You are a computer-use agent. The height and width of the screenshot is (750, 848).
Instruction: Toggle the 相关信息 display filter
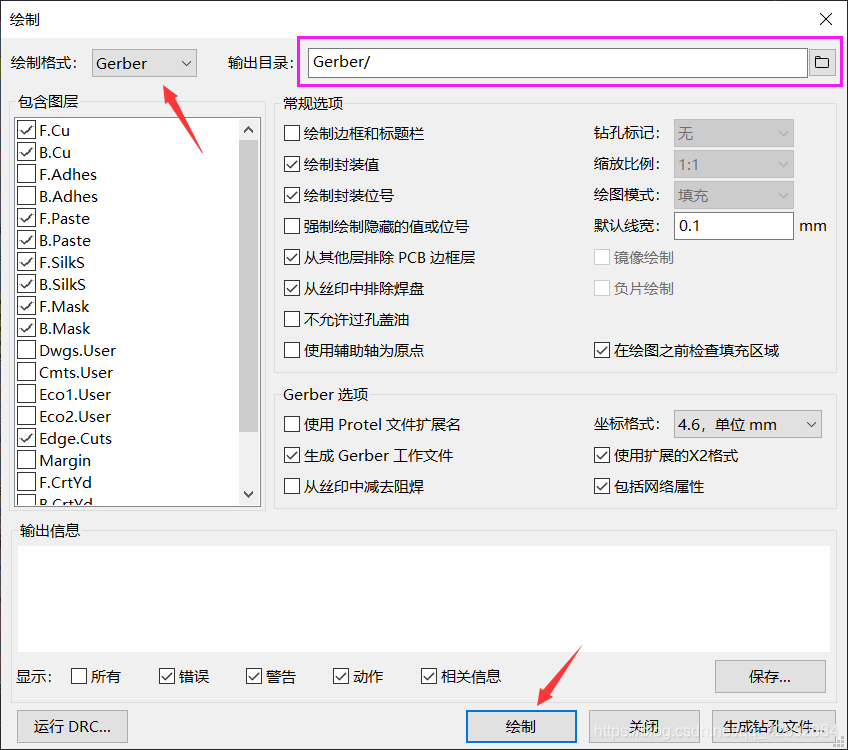coord(429,676)
